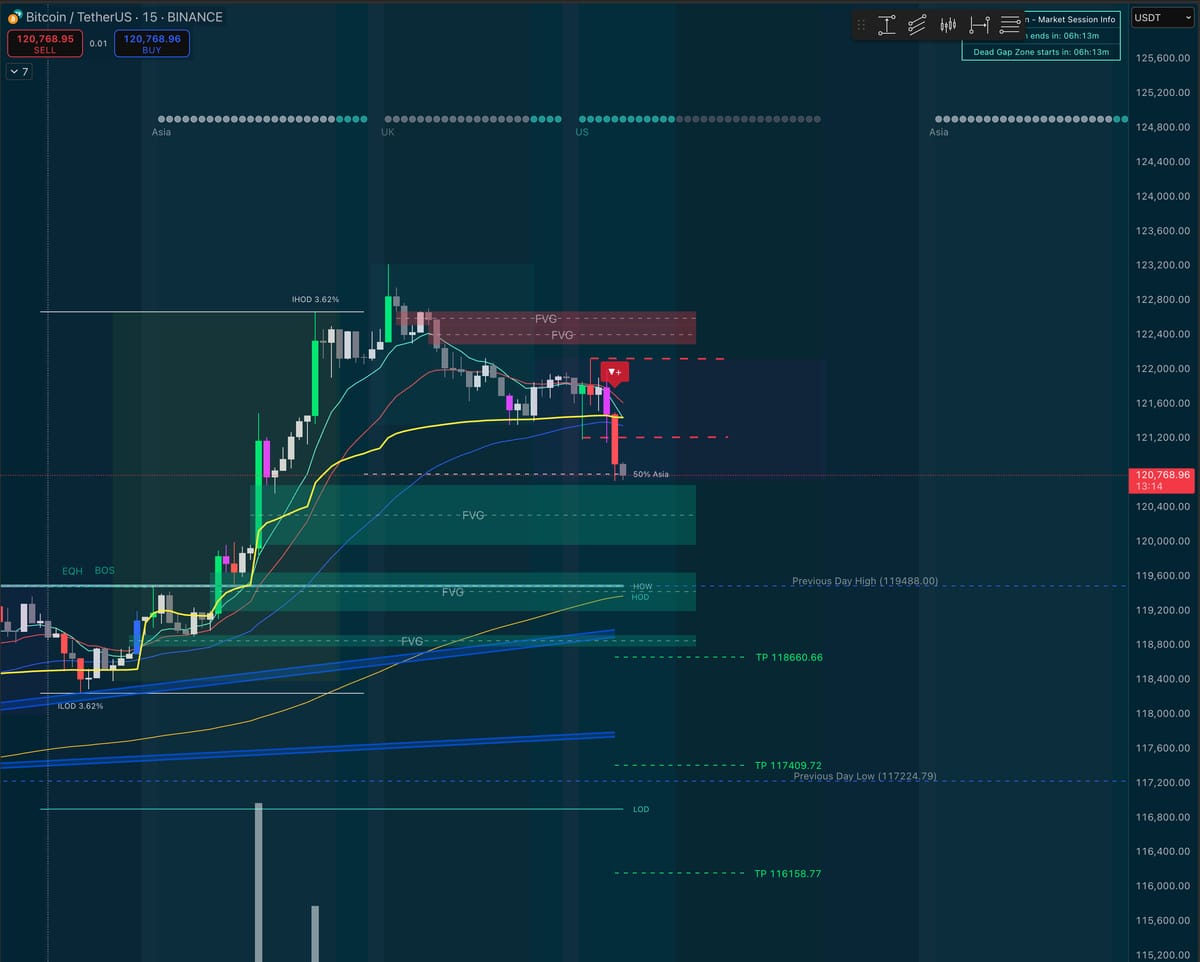
Task: Click the first Asia session label on left
Action: (161, 132)
